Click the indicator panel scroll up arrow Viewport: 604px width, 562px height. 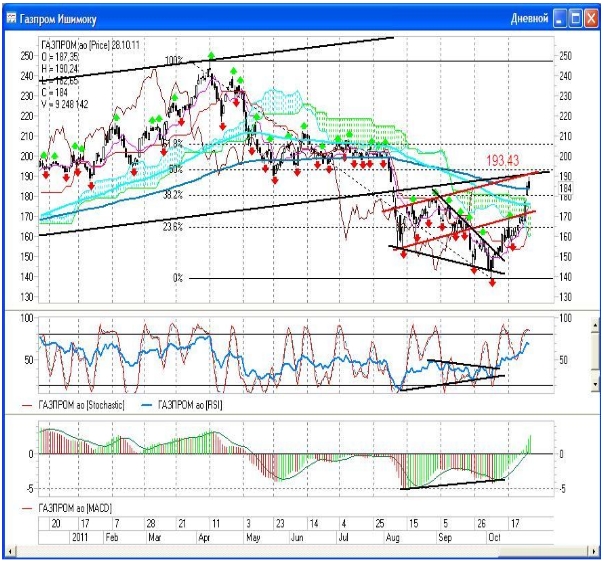pyautogui.click(x=595, y=325)
